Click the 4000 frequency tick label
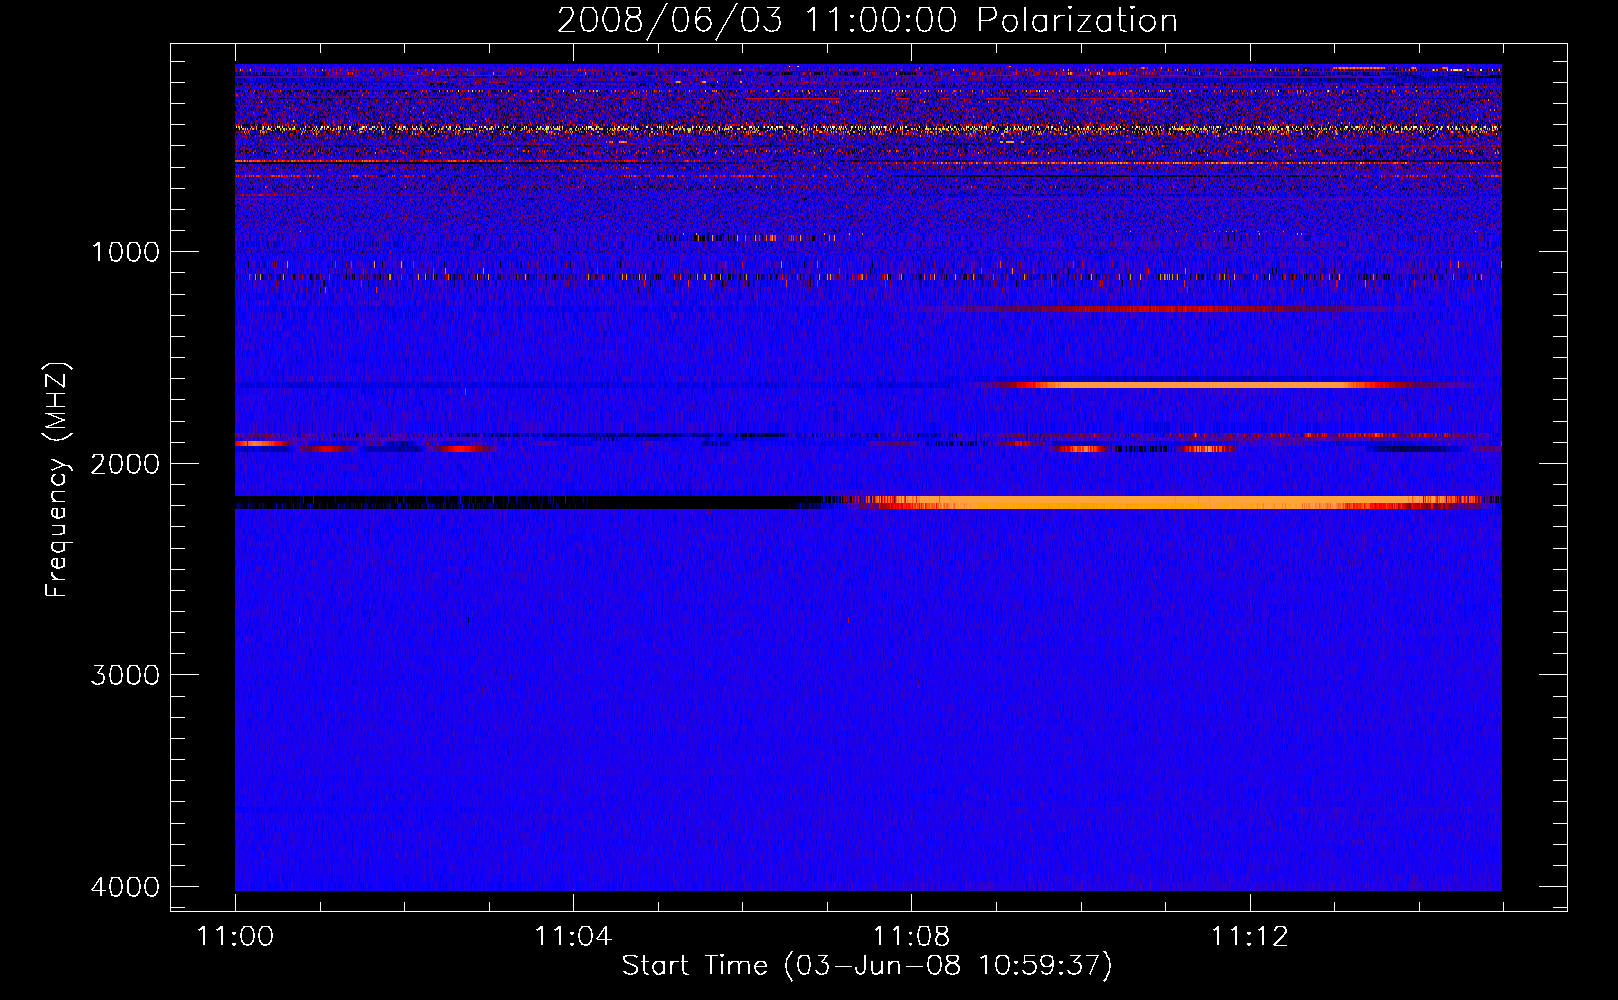Viewport: 1618px width, 1000px height. (125, 887)
